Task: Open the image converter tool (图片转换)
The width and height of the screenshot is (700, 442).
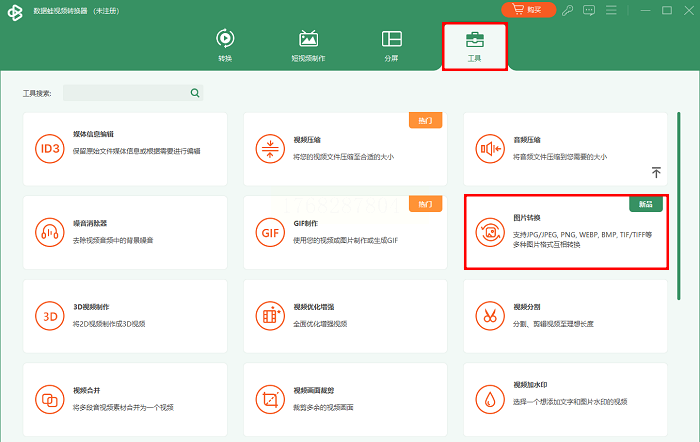Action: click(x=565, y=232)
